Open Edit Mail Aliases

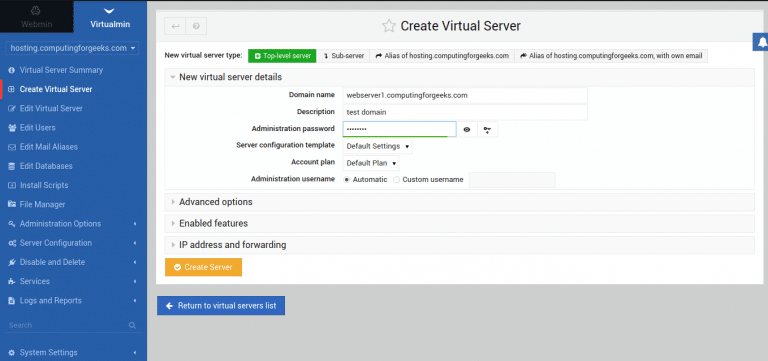48,147
